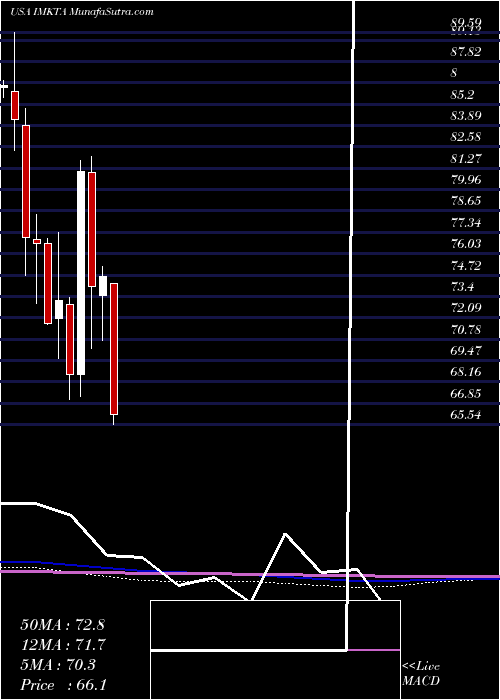Click the 81.27 price axis label
Screen dimensions: 500x700
[x=466, y=158]
